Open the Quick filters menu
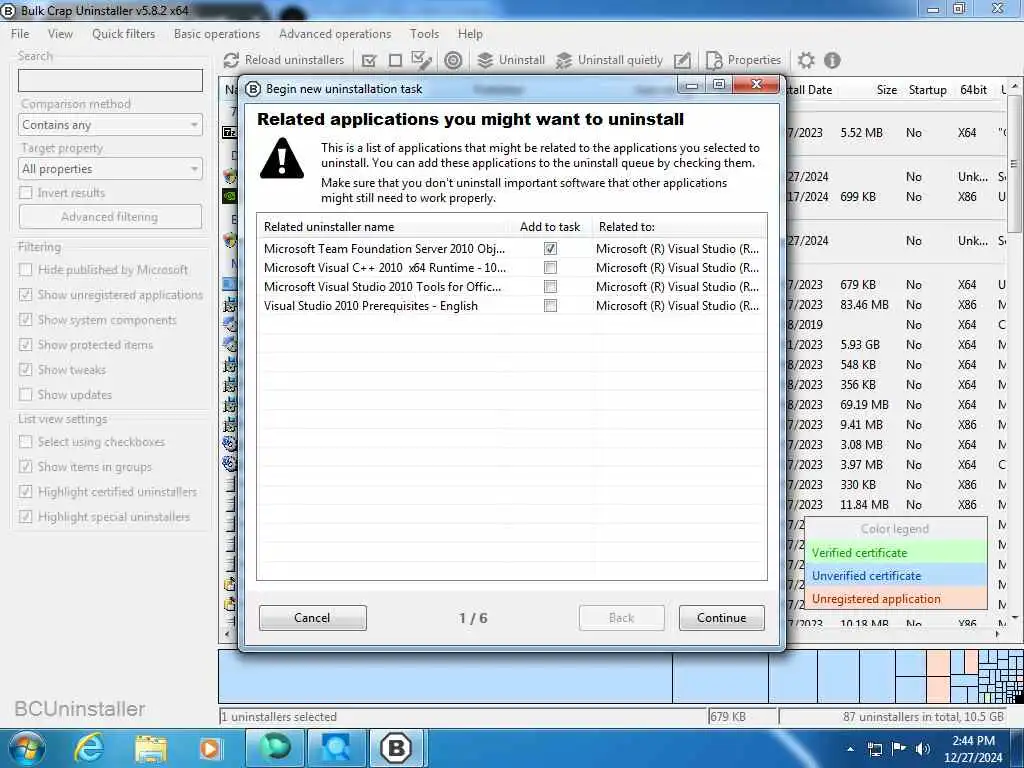1024x768 pixels. [123, 34]
